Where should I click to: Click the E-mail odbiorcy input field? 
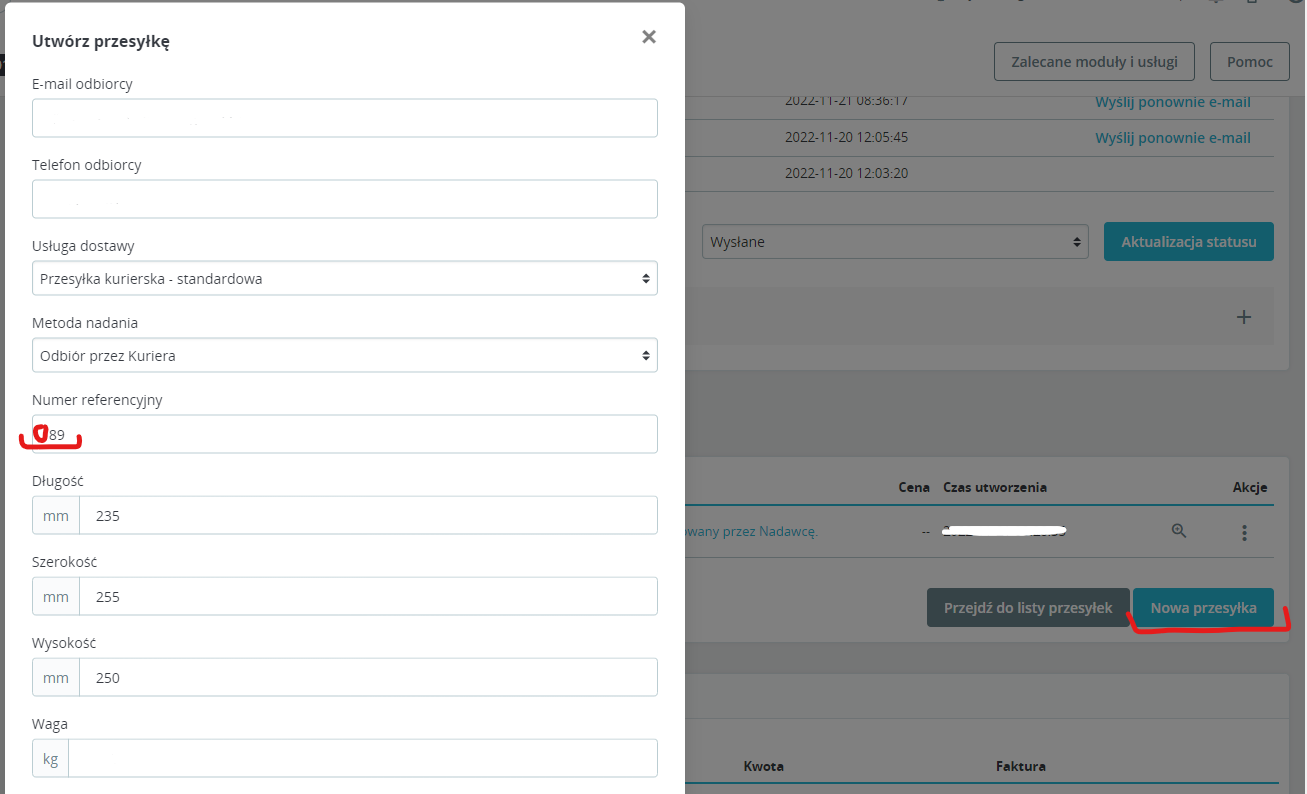345,118
